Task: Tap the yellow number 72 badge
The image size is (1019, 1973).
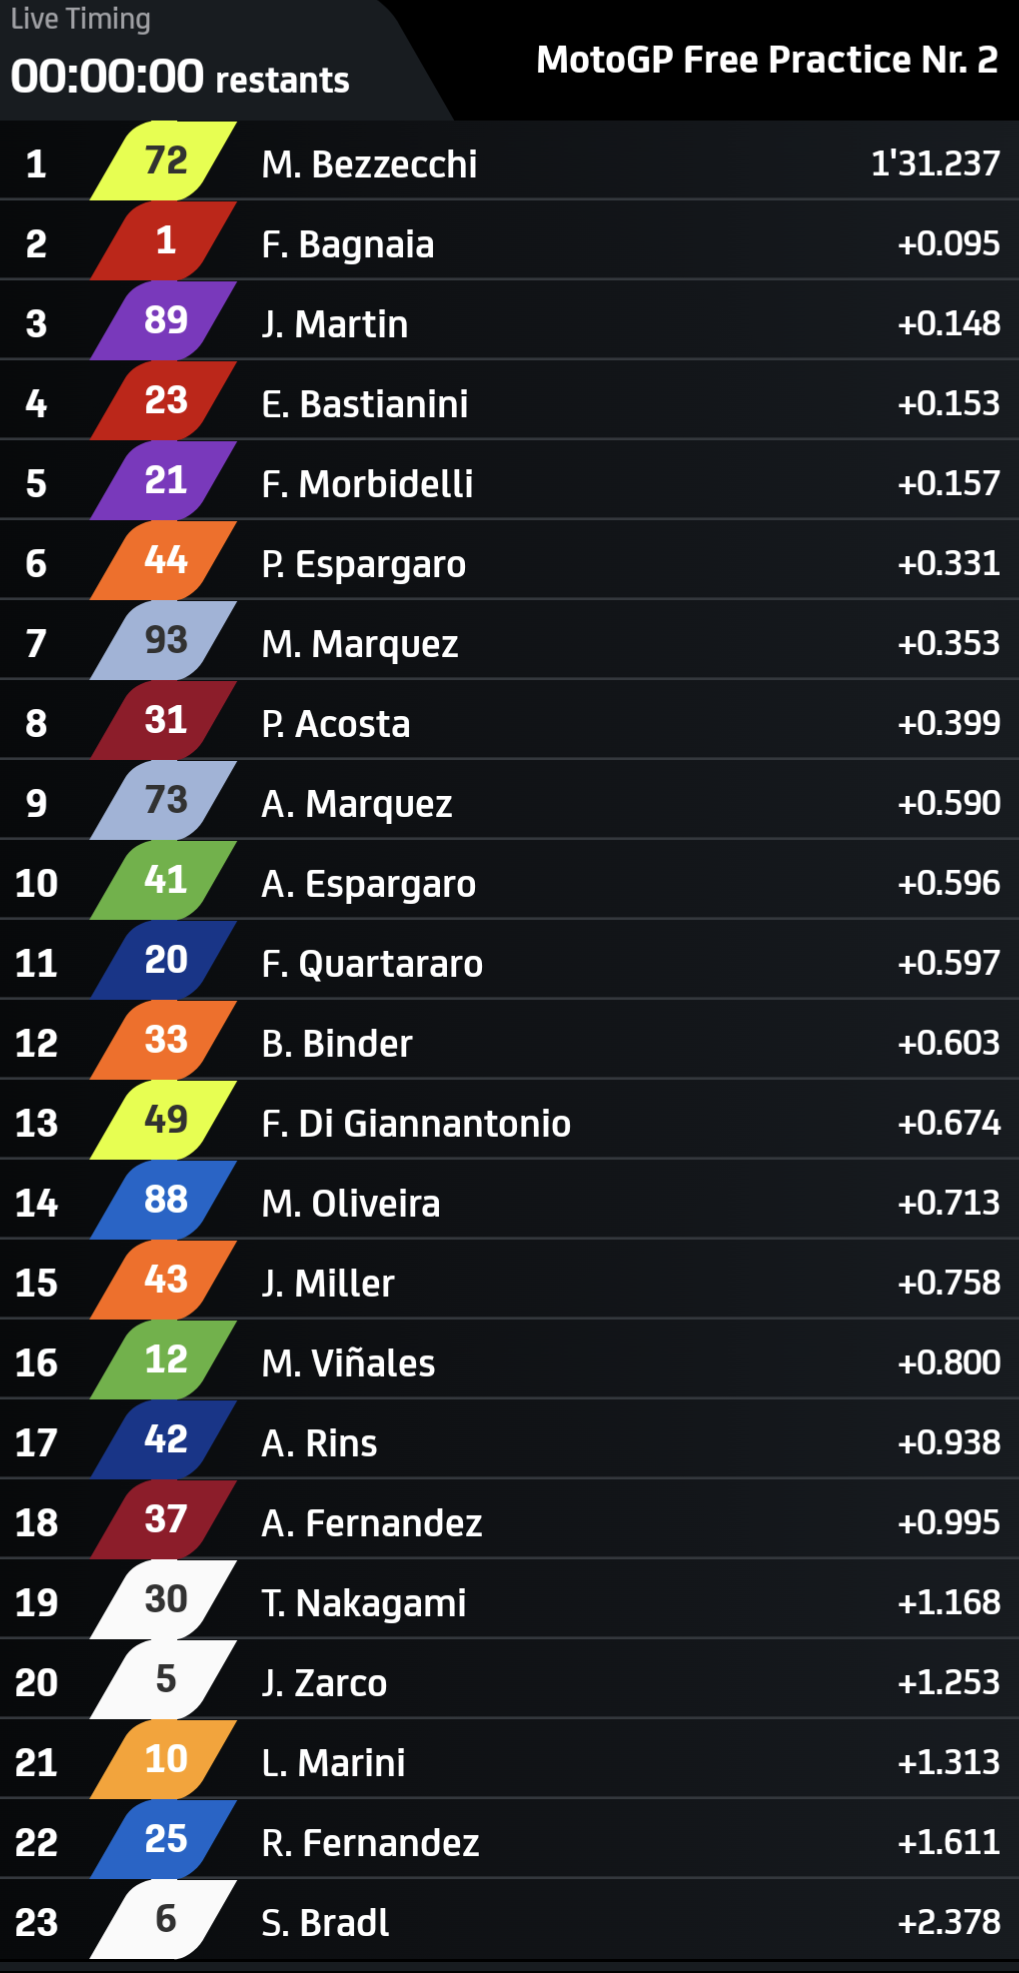Action: pos(165,161)
